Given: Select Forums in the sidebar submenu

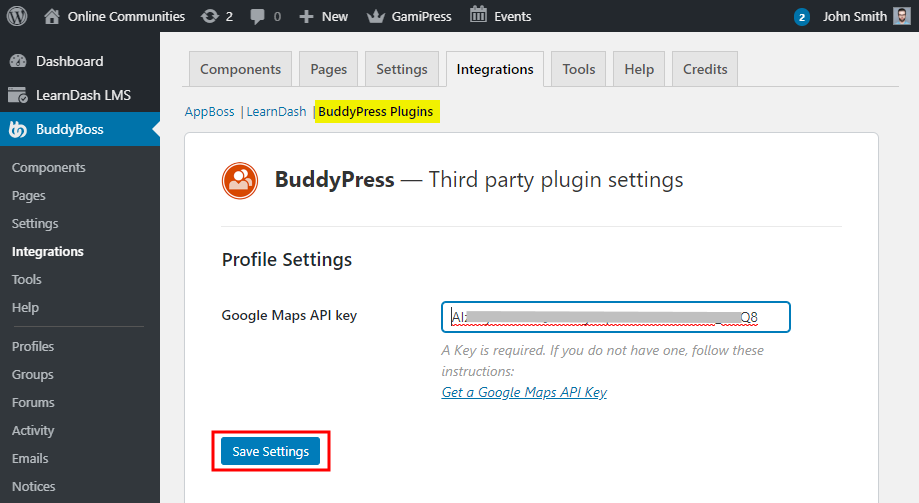Looking at the screenshot, I should coord(33,402).
